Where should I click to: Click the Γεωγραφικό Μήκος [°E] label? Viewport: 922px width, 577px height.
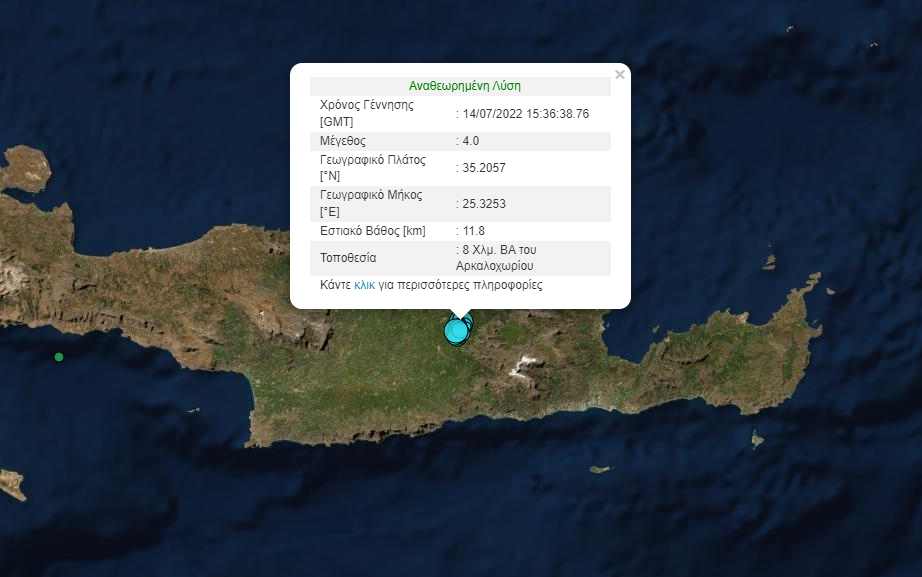pyautogui.click(x=371, y=204)
